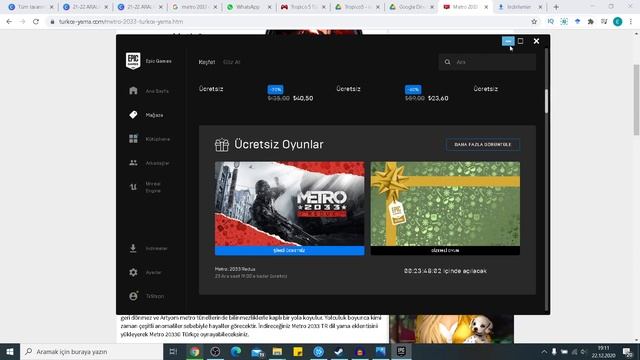
Task: Open a new Chrome tab
Action: 556,7
